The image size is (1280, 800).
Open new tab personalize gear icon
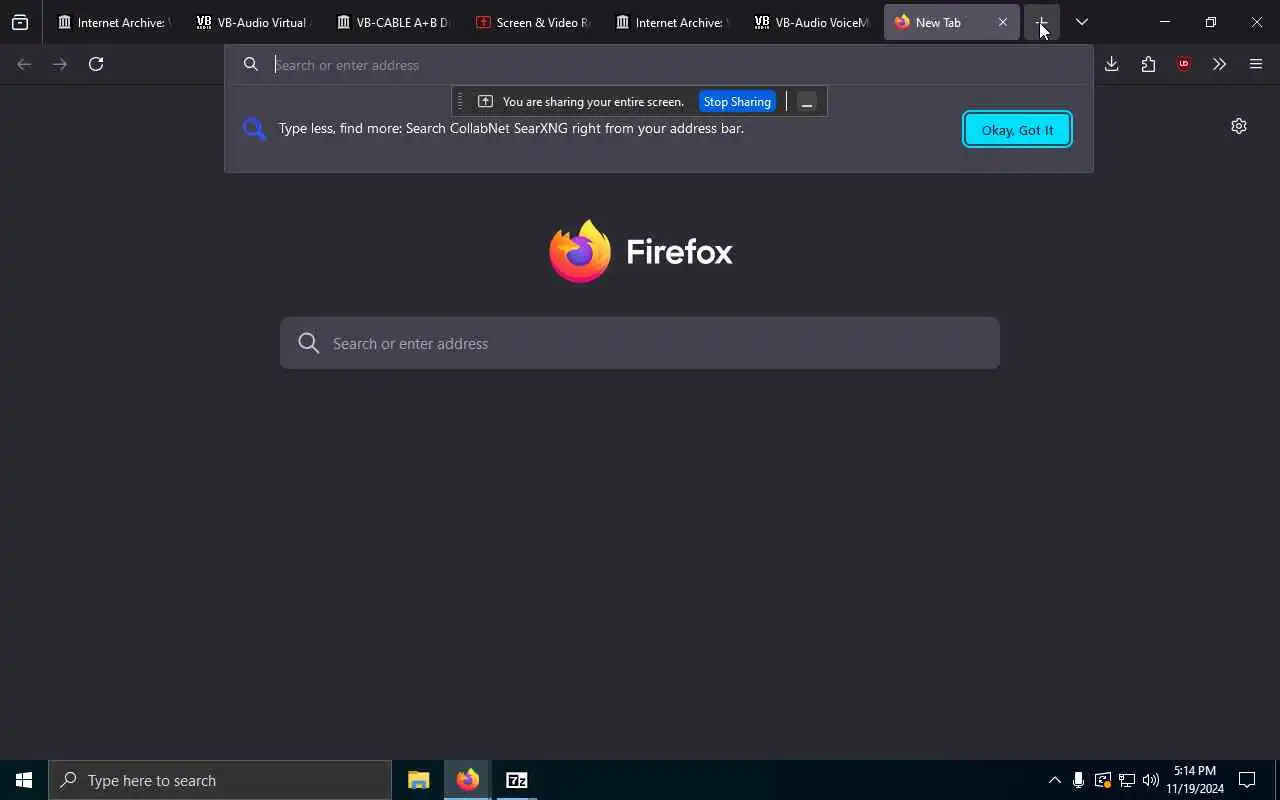(x=1239, y=126)
